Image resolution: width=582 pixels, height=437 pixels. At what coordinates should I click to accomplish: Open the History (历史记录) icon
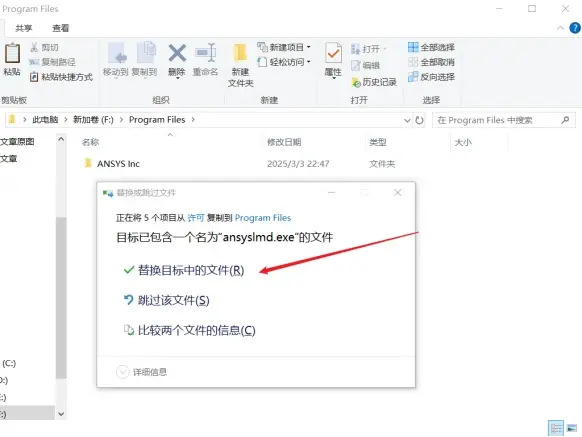coord(356,82)
